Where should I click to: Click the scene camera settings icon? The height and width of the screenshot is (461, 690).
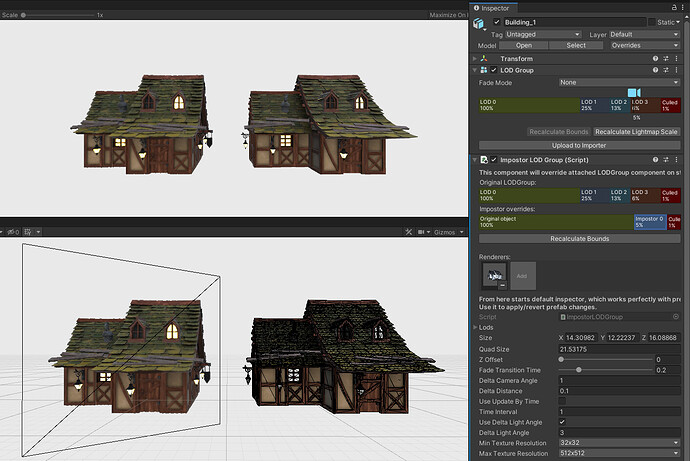421,232
